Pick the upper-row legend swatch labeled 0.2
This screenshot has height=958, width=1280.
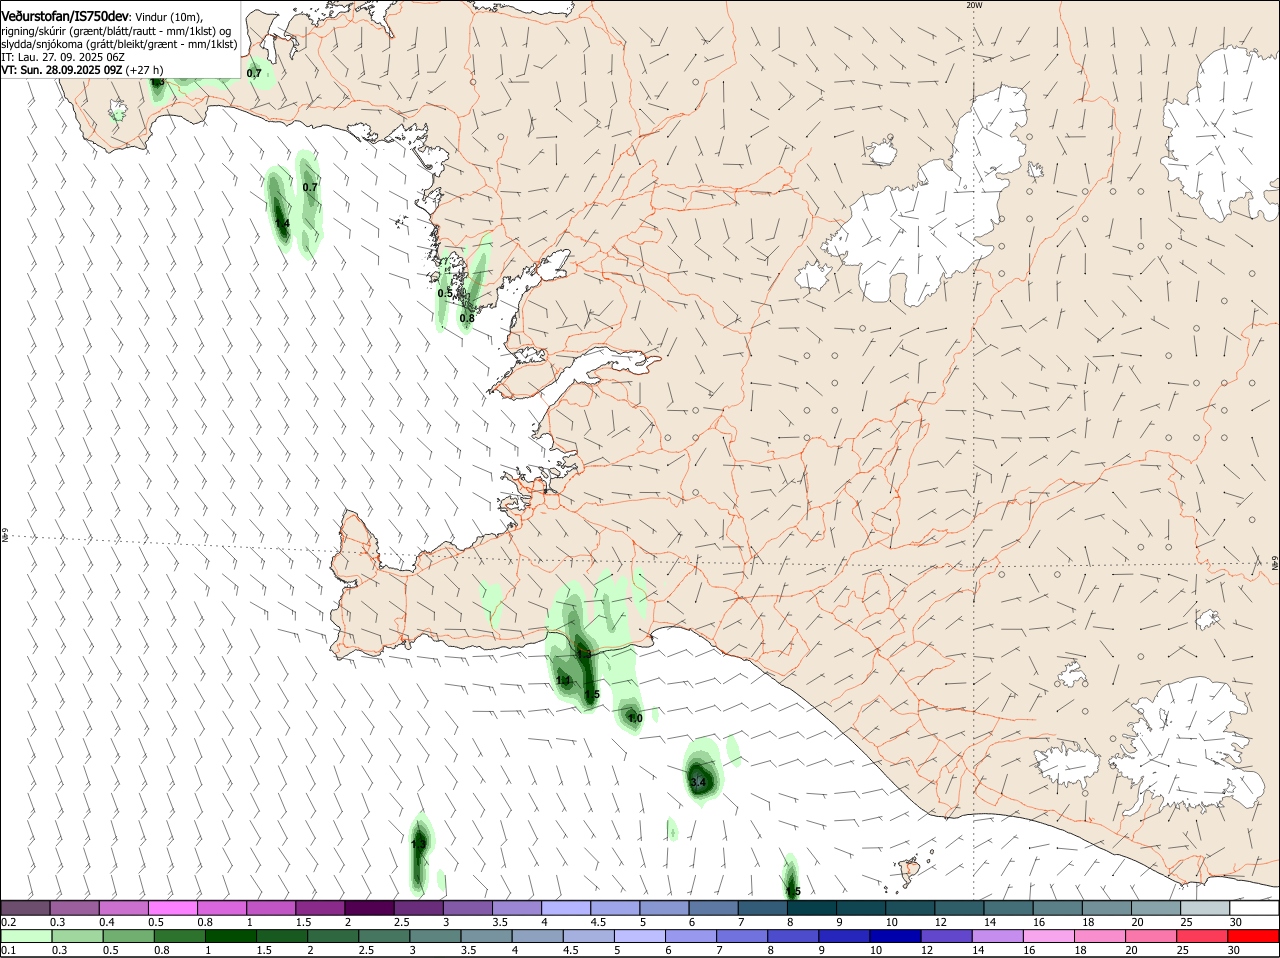click(x=25, y=907)
